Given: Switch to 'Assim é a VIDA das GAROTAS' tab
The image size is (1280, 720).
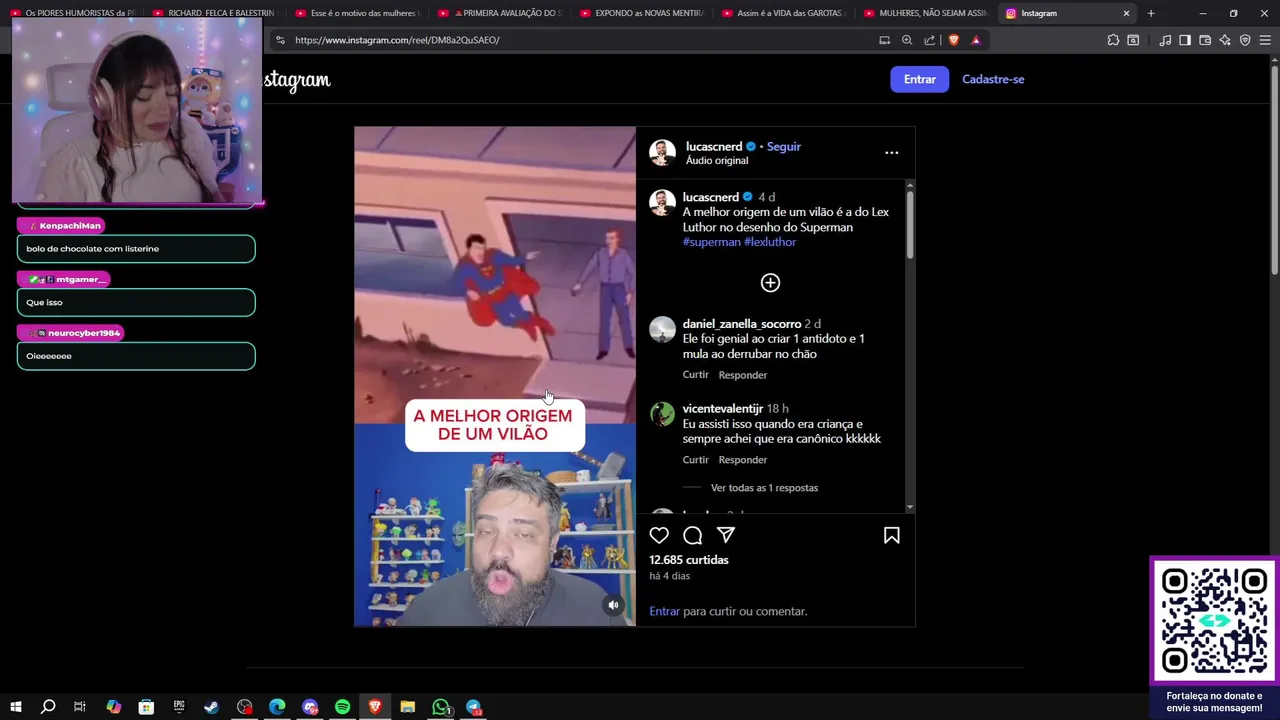Looking at the screenshot, I should [x=785, y=13].
